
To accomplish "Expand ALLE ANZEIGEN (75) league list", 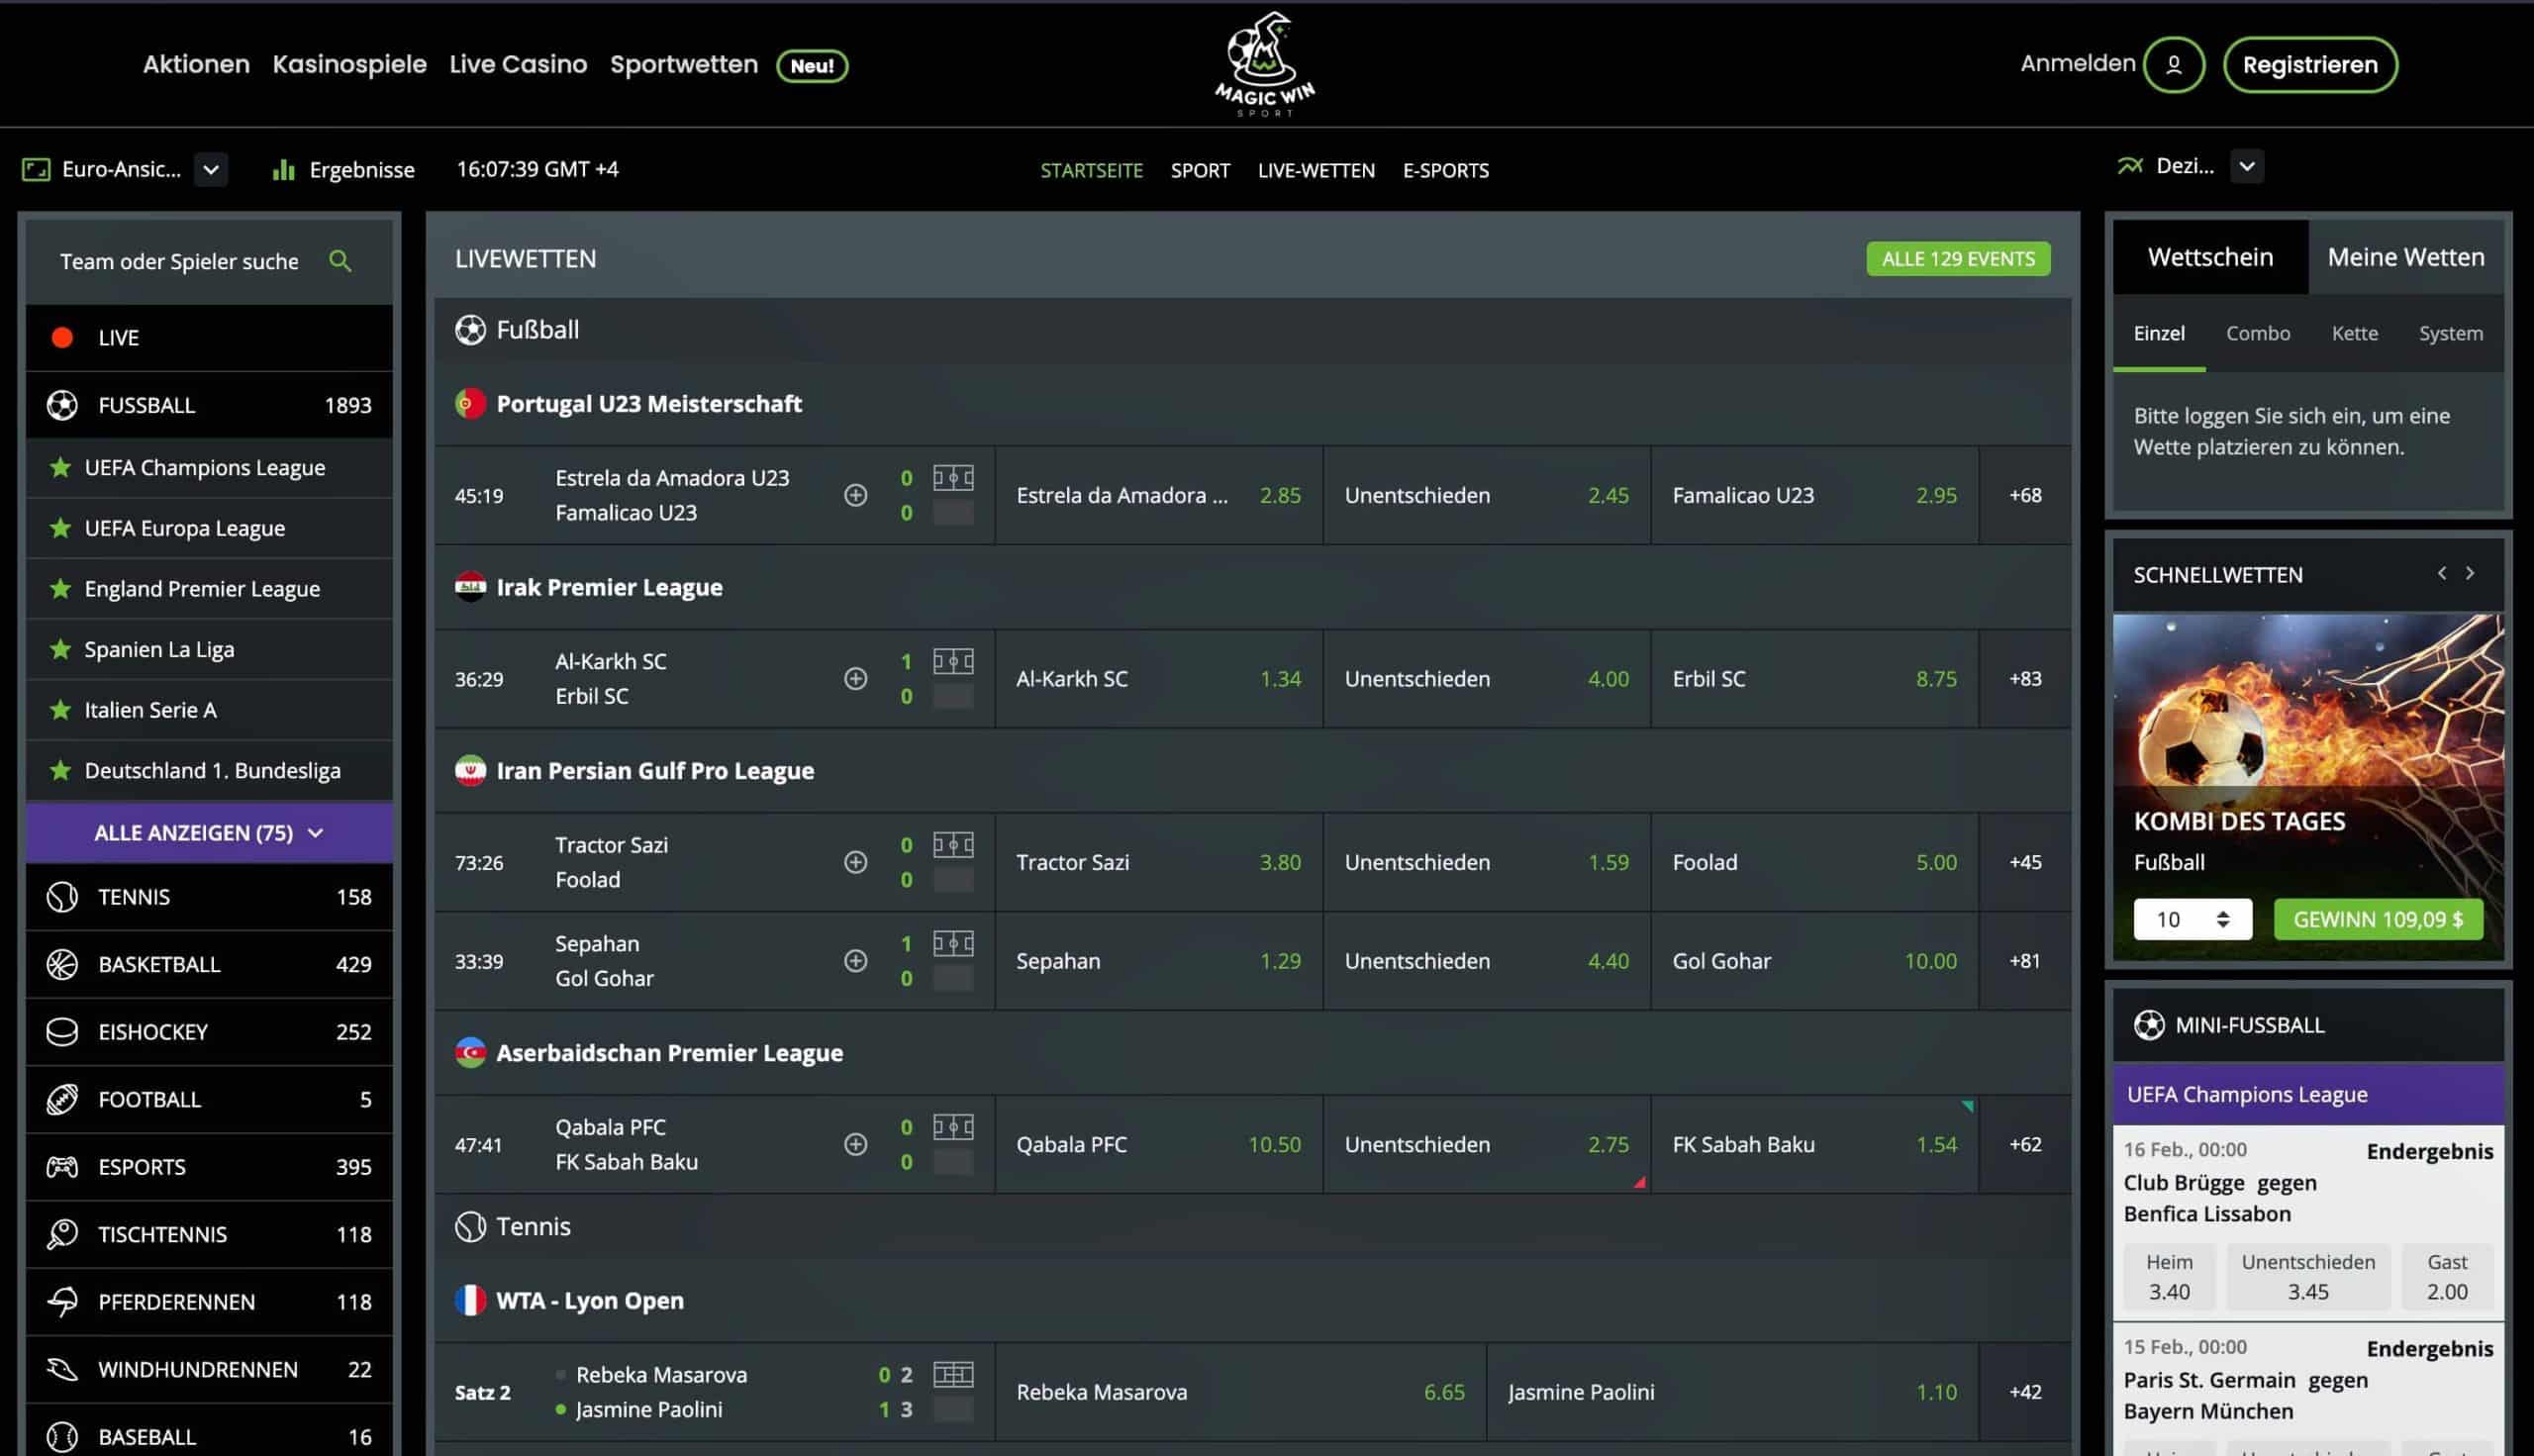I will coord(209,832).
